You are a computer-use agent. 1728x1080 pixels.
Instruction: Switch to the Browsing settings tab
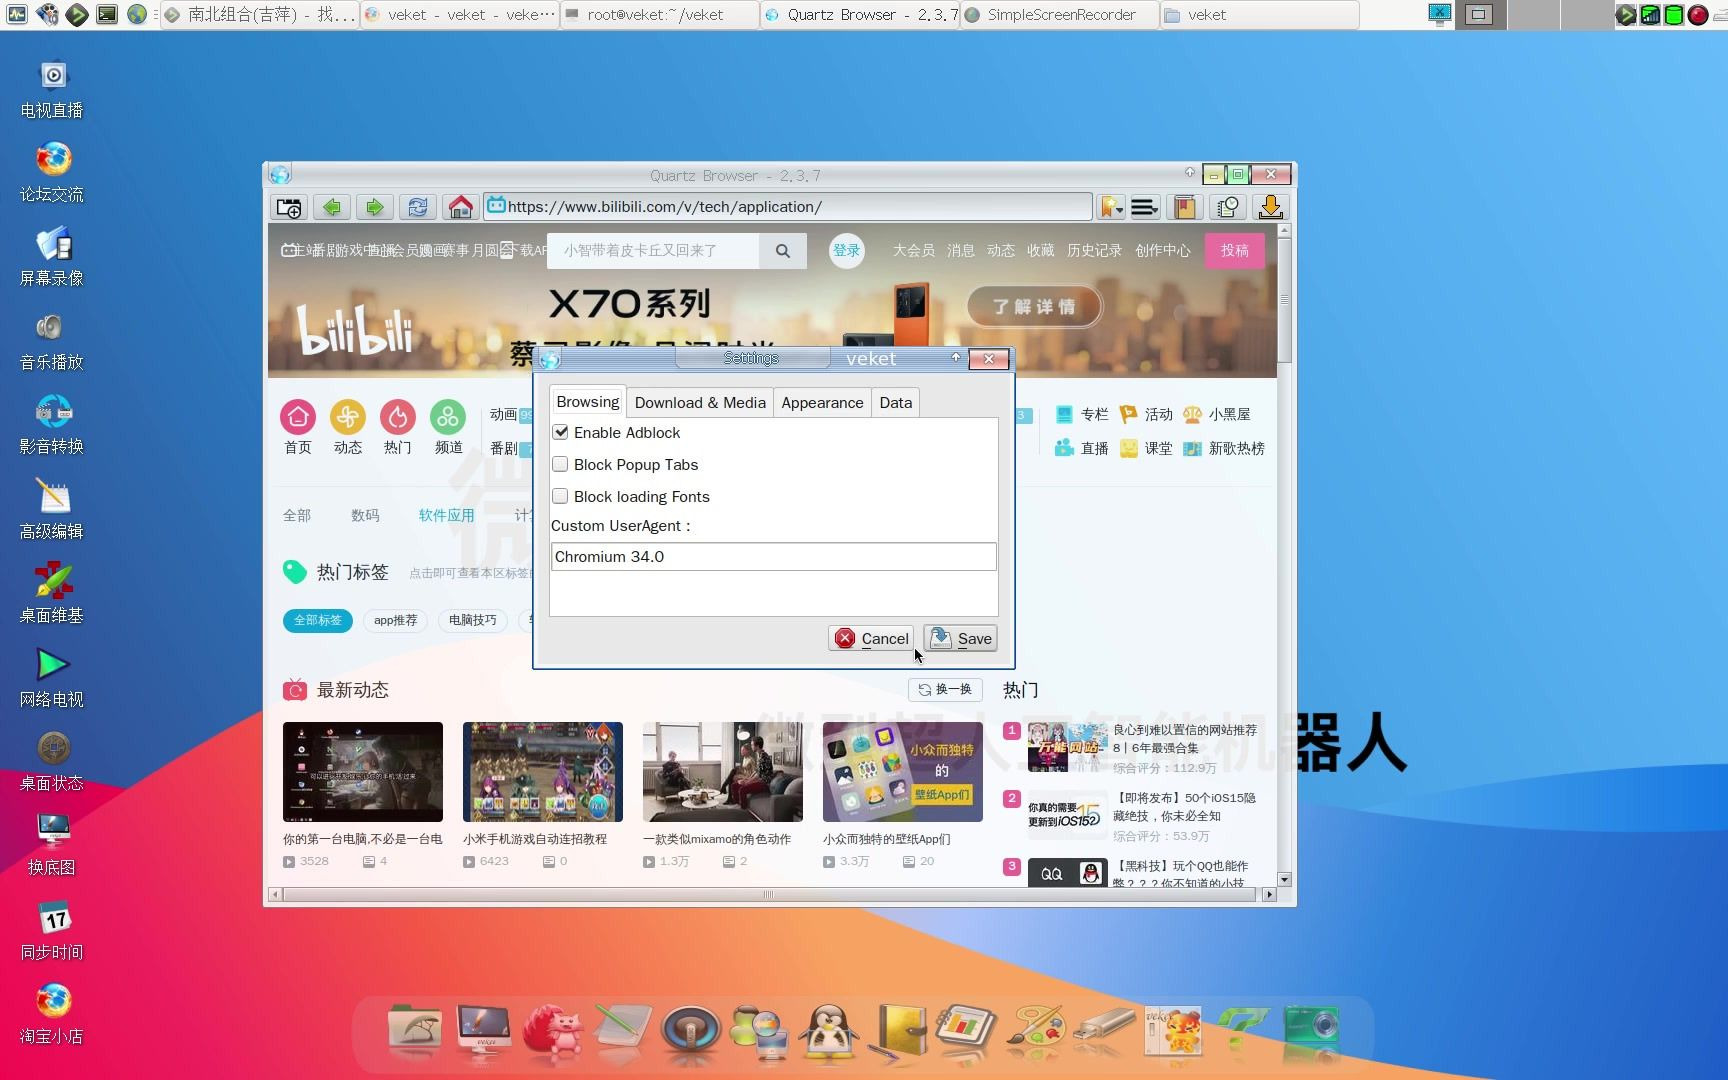point(588,402)
